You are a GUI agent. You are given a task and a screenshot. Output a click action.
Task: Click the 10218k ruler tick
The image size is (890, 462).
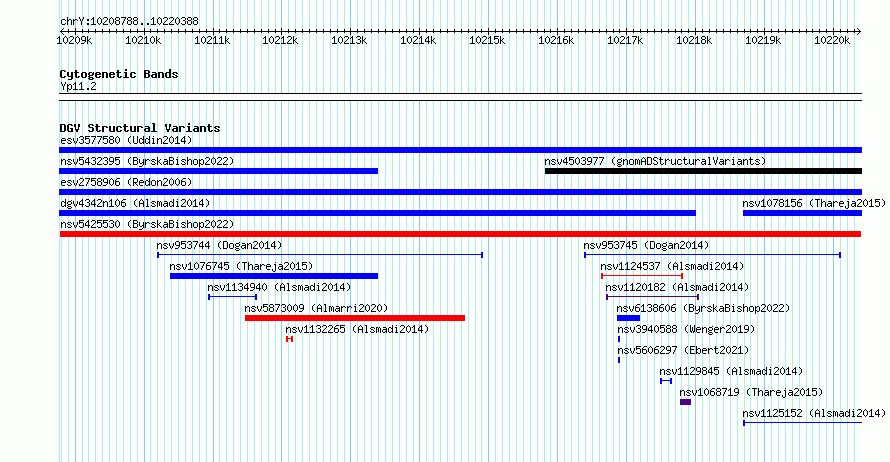(694, 40)
